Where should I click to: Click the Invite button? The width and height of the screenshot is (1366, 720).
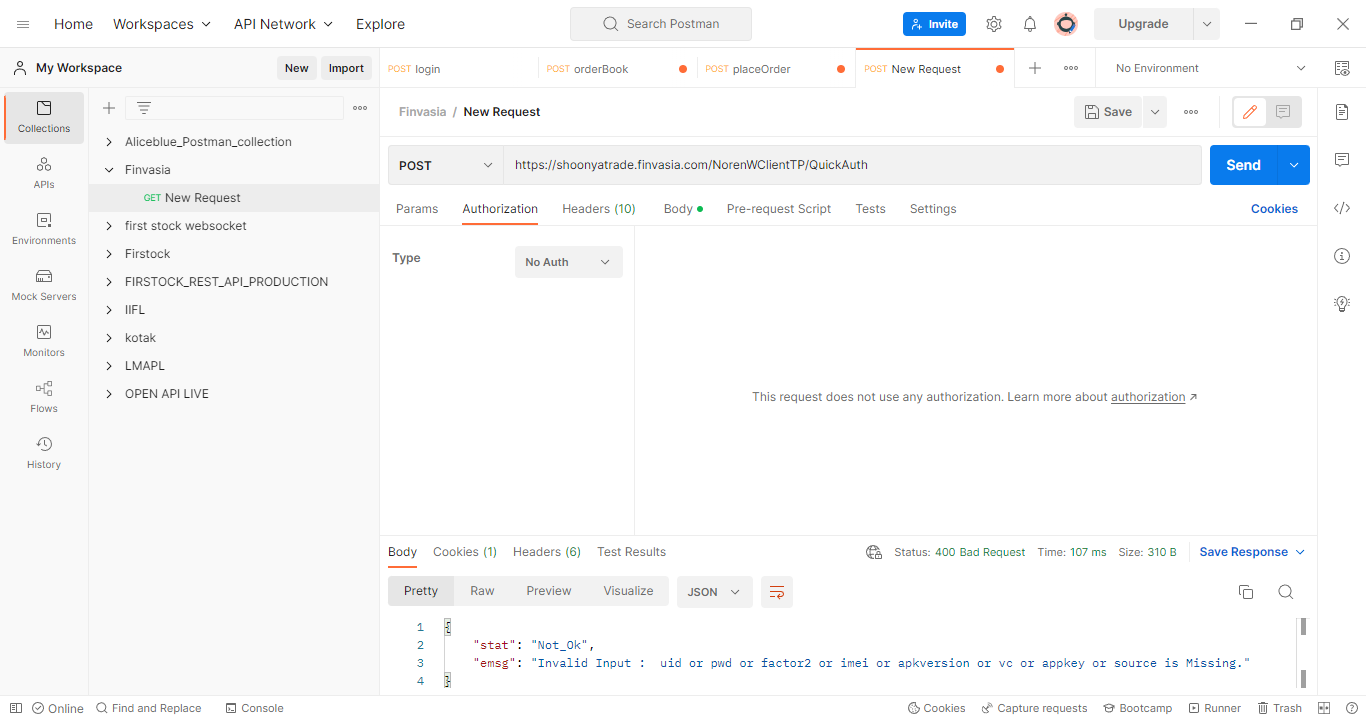click(x=934, y=24)
